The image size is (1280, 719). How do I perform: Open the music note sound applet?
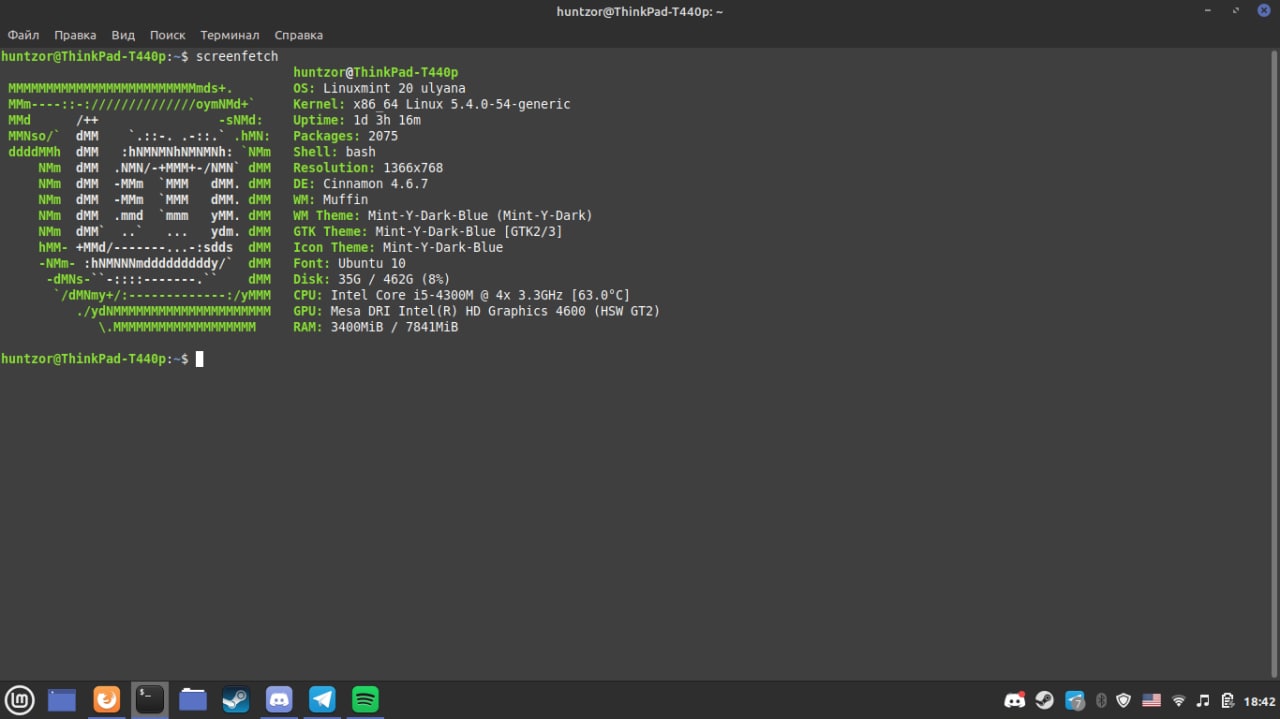(1203, 700)
